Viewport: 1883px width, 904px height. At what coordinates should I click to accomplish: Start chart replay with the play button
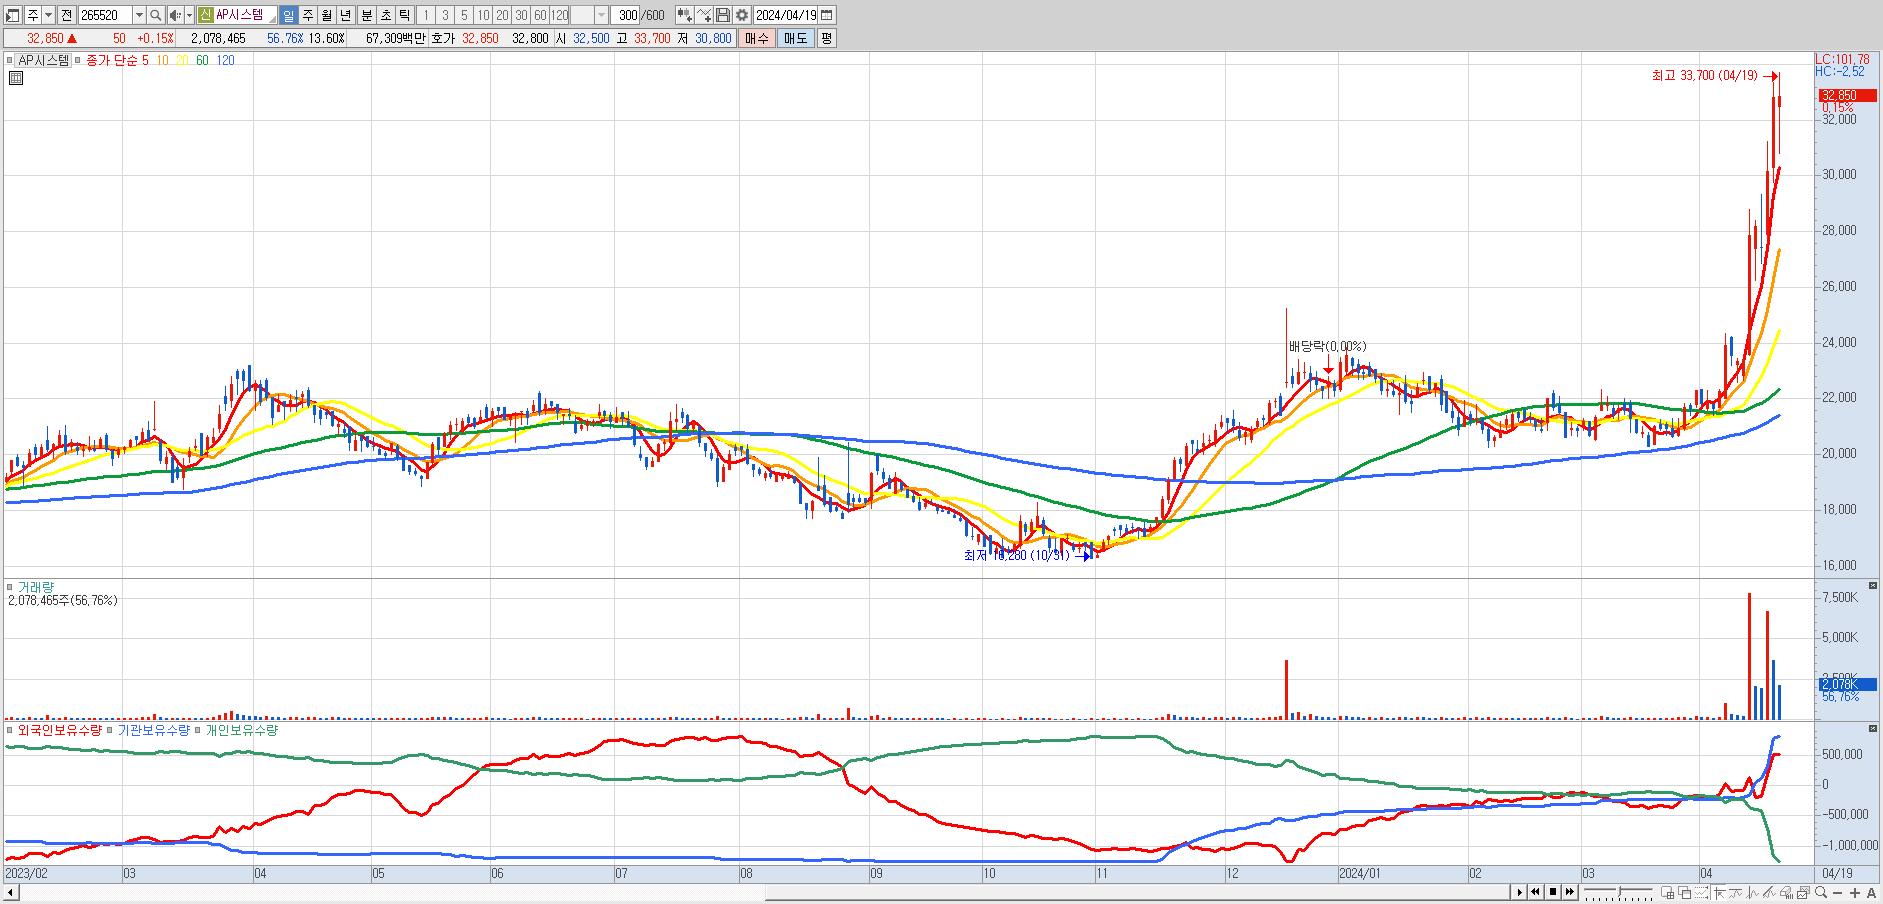[1520, 892]
